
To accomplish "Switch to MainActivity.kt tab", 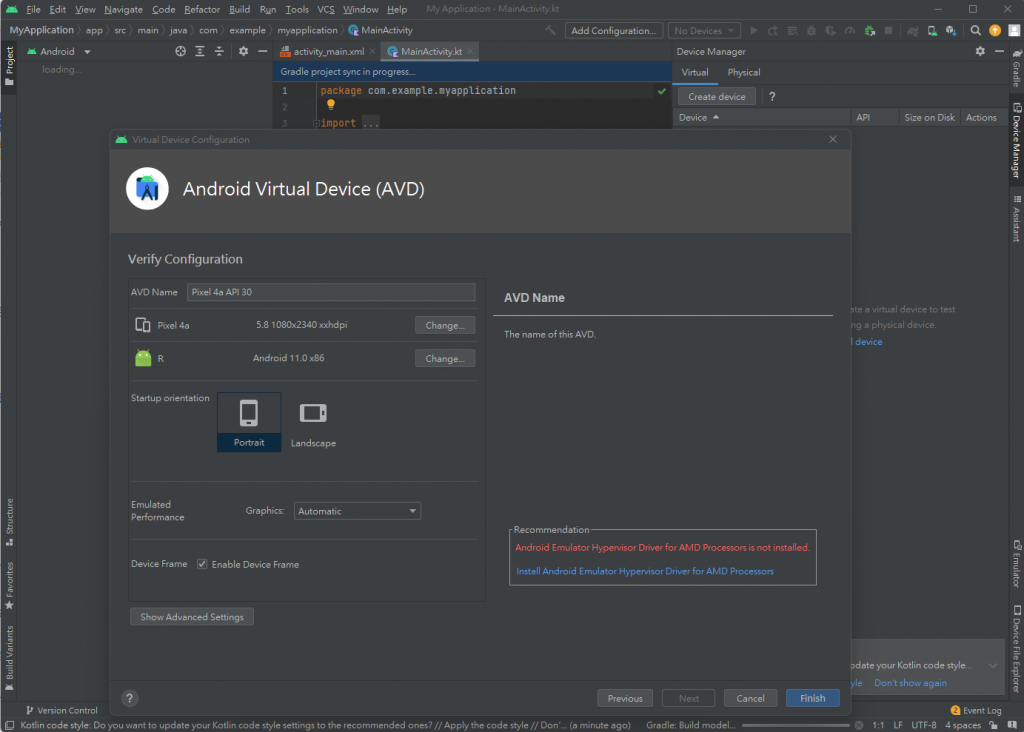I will [x=431, y=52].
